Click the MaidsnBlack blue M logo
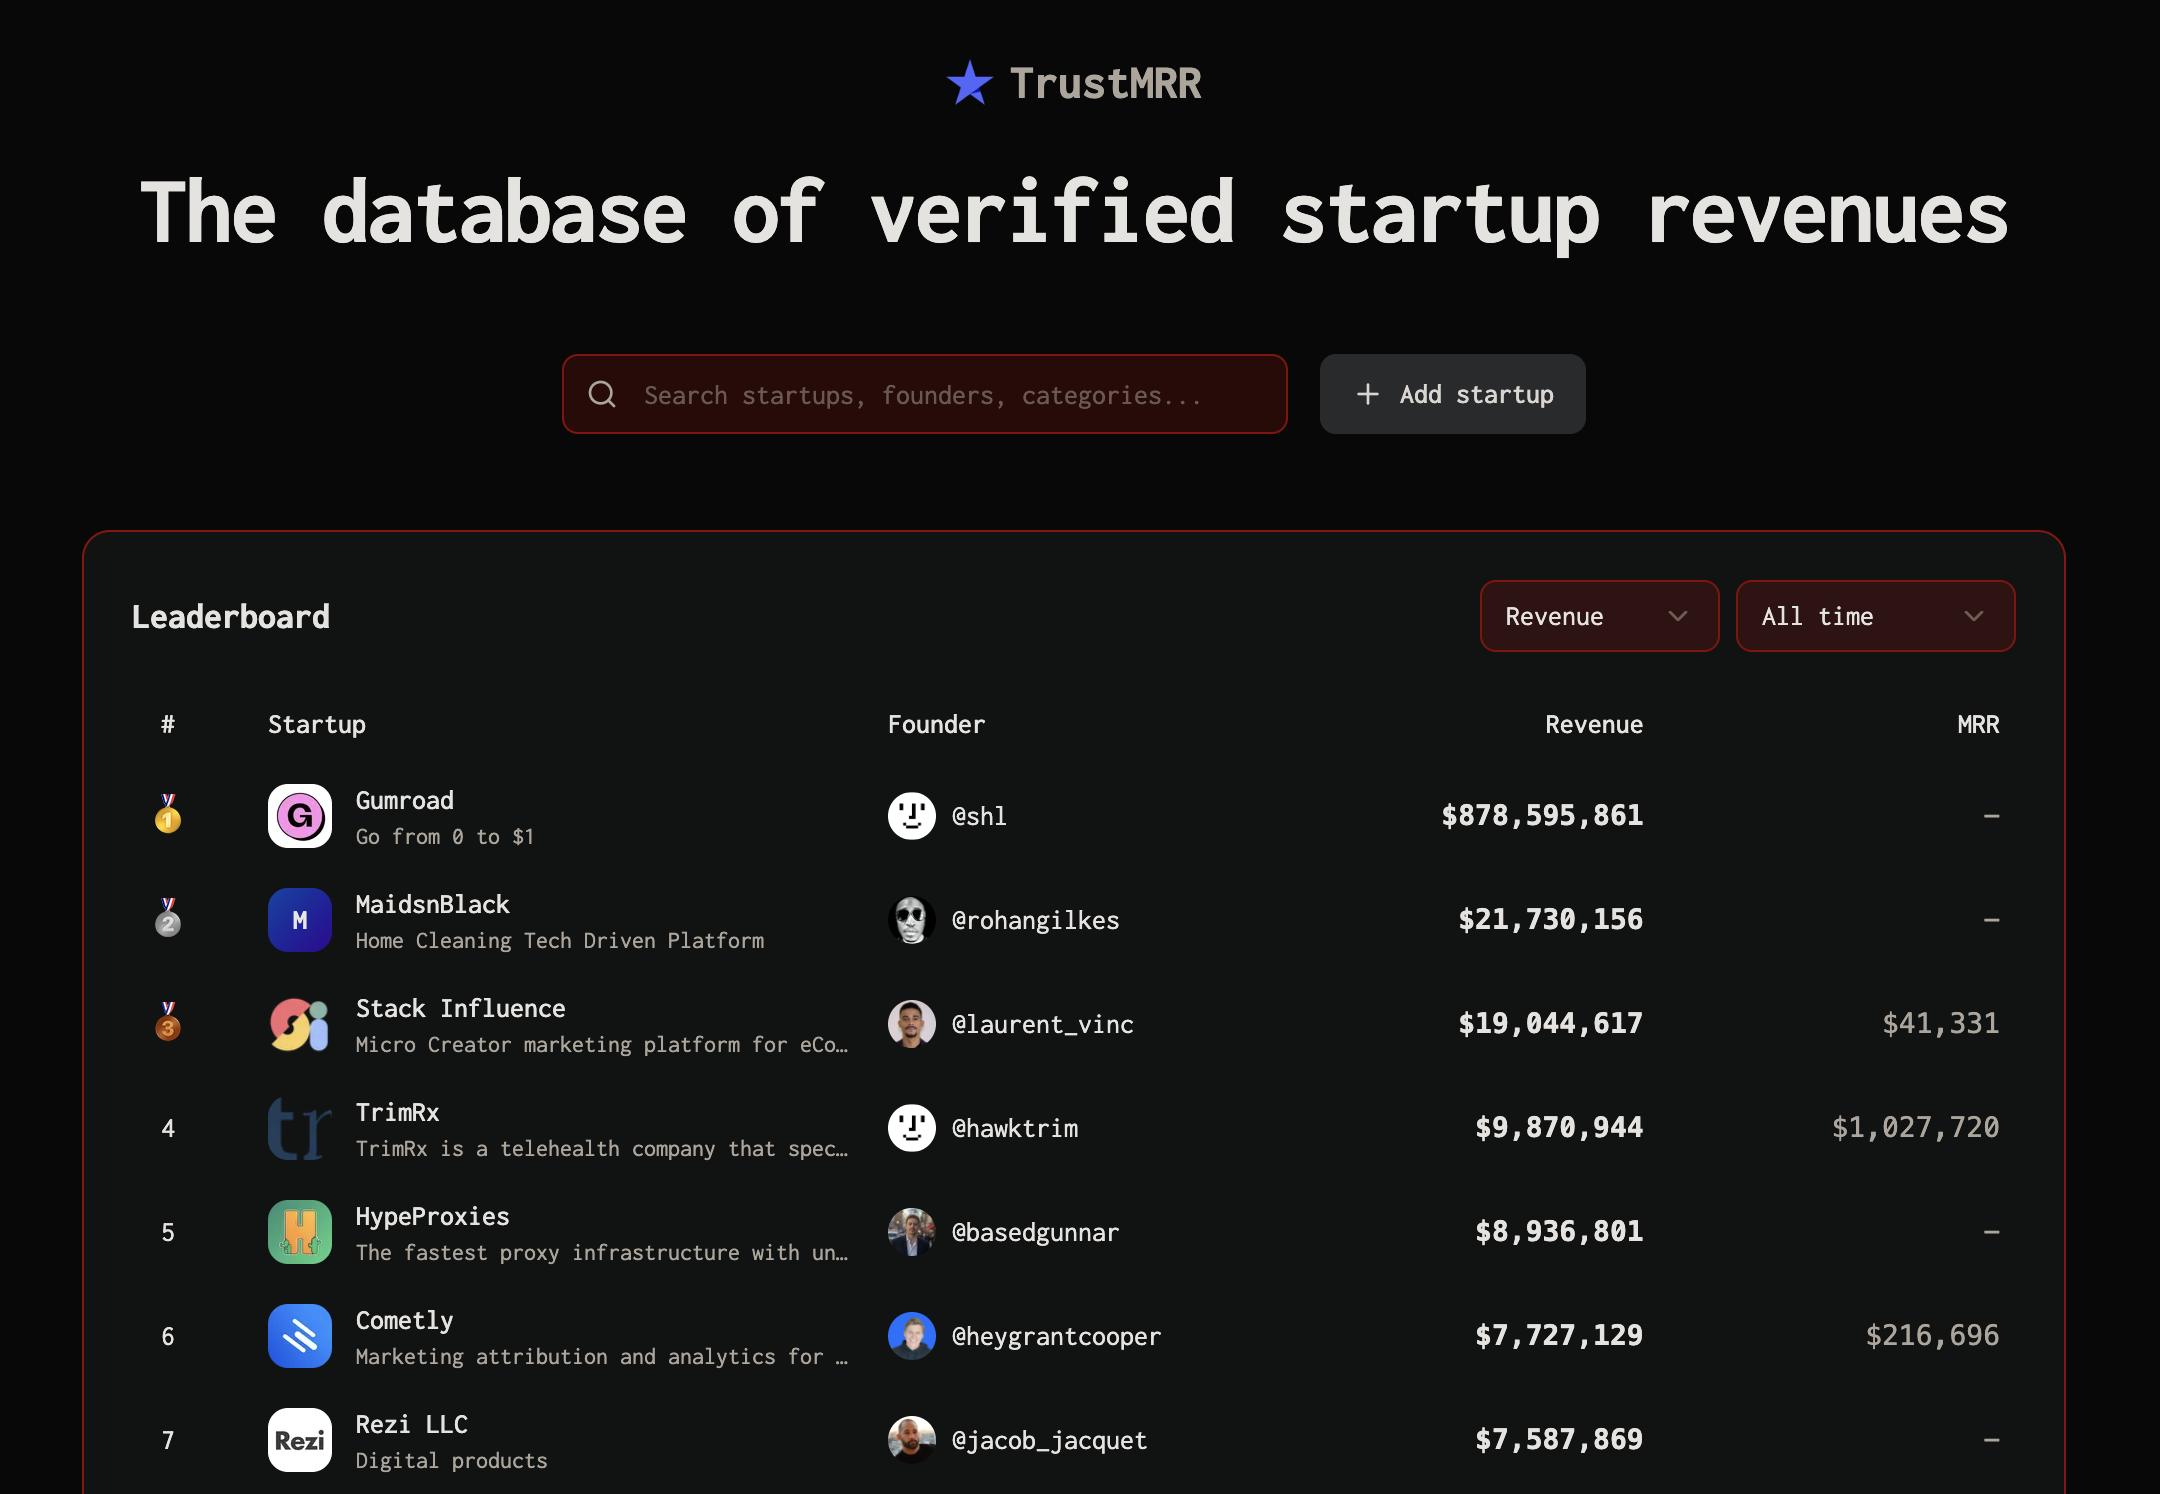2160x1494 pixels. click(x=299, y=920)
